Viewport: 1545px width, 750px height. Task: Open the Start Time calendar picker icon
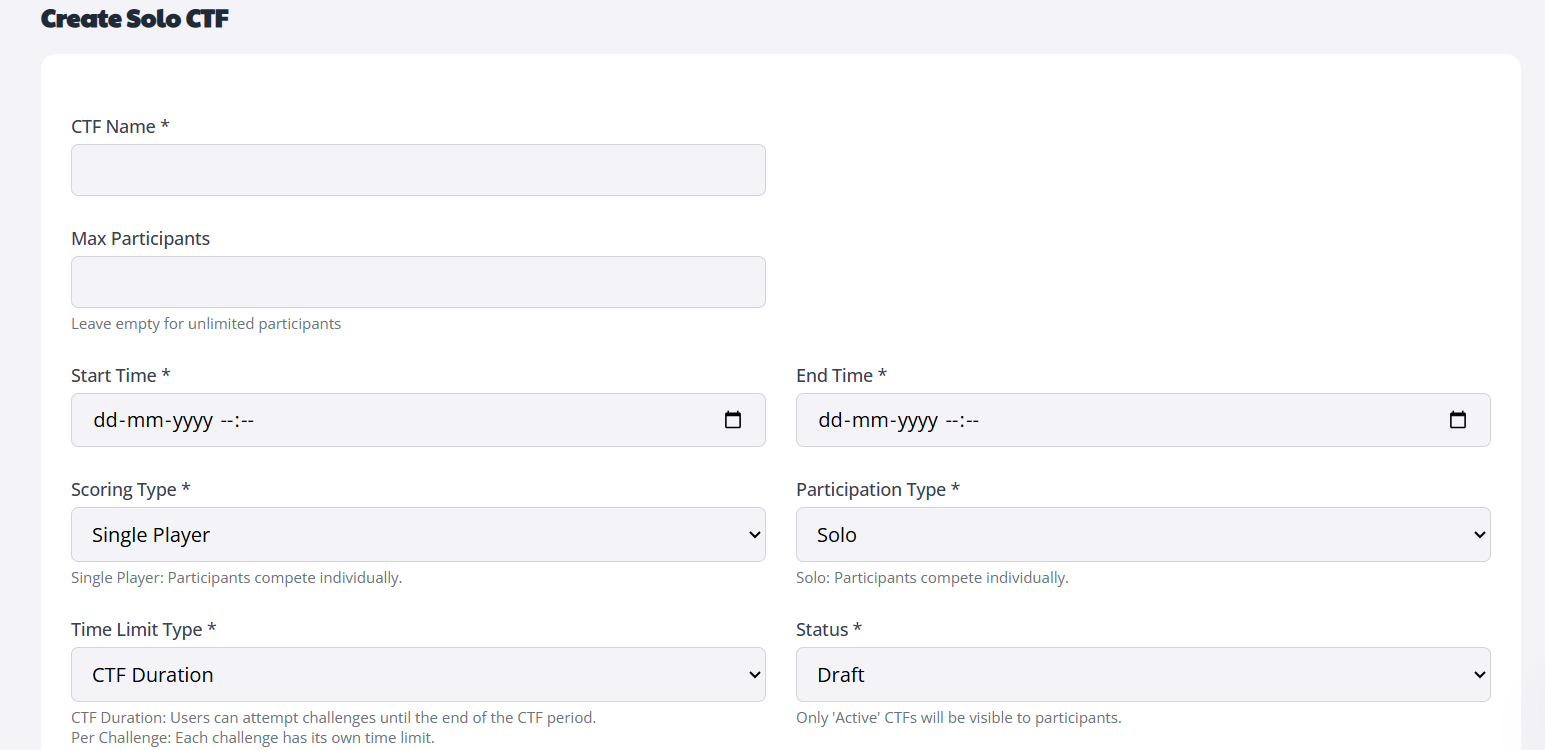pos(733,420)
